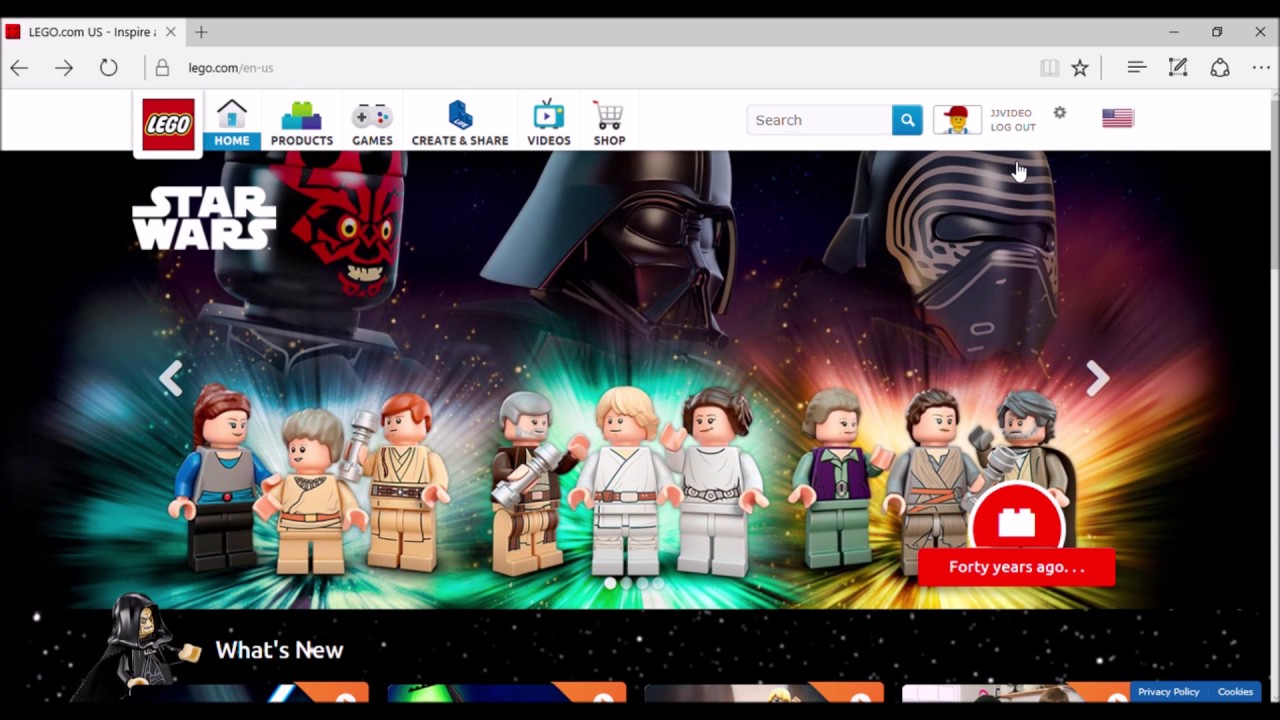Make a web note pen icon
The image size is (1280, 720).
pyautogui.click(x=1178, y=67)
